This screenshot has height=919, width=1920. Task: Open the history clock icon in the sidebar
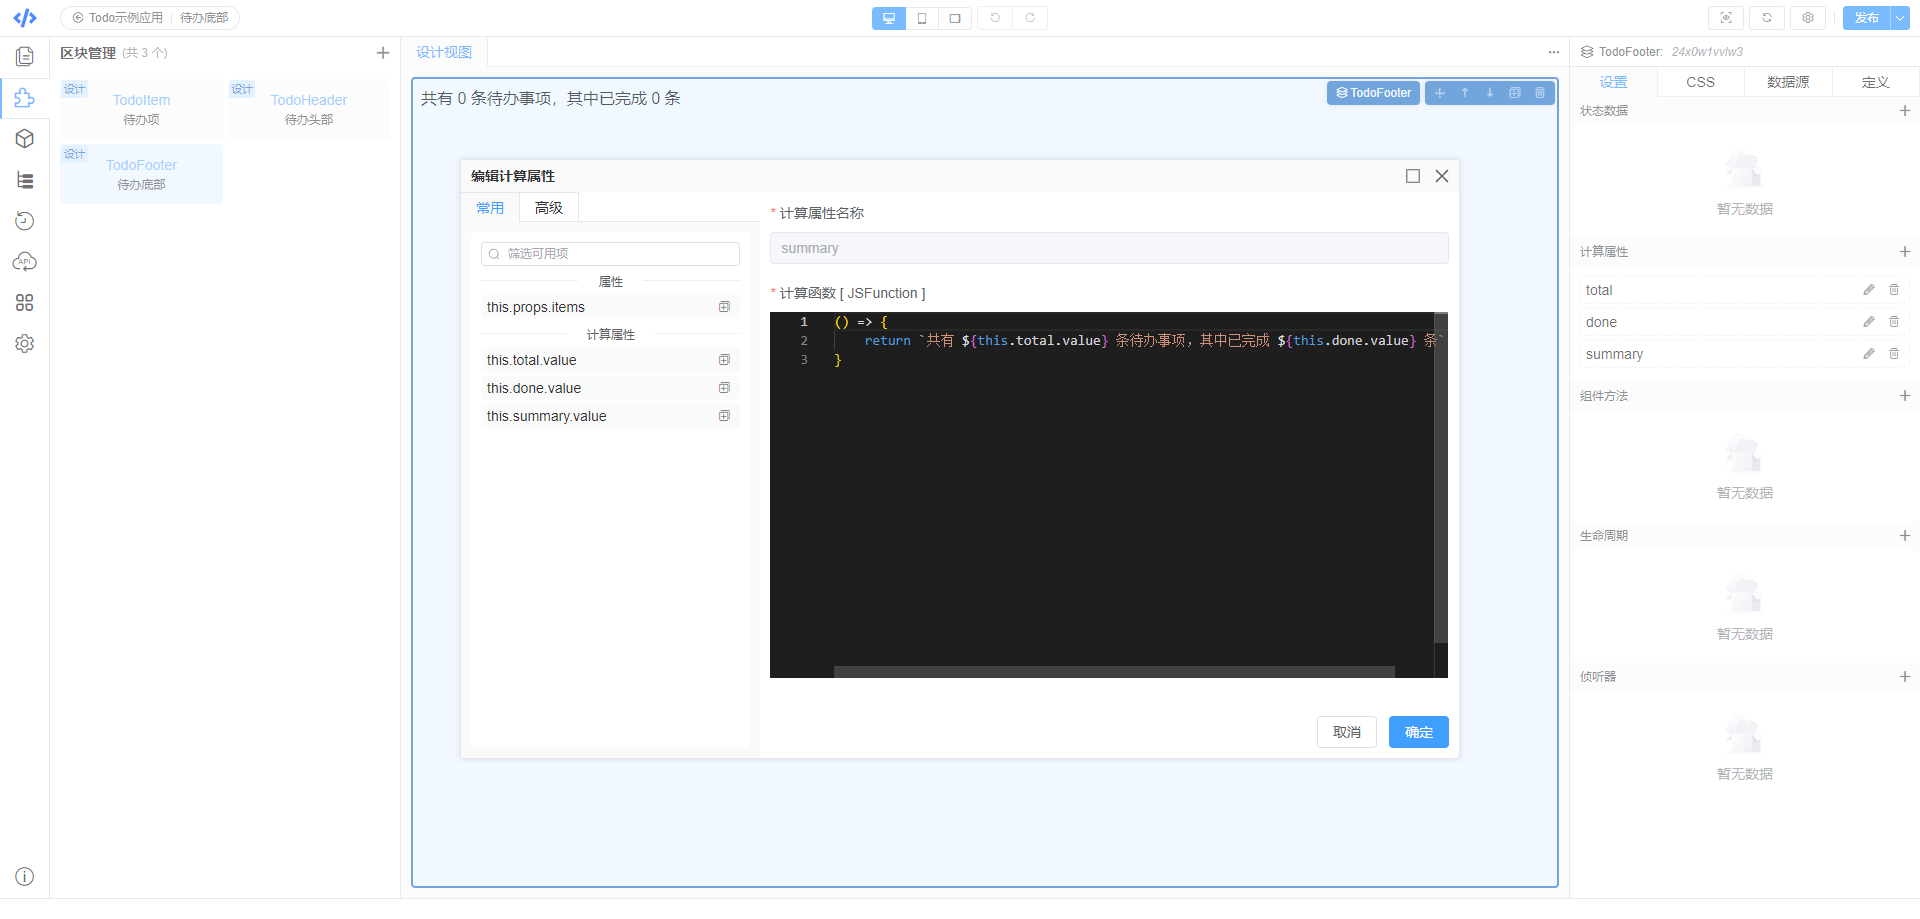[25, 221]
